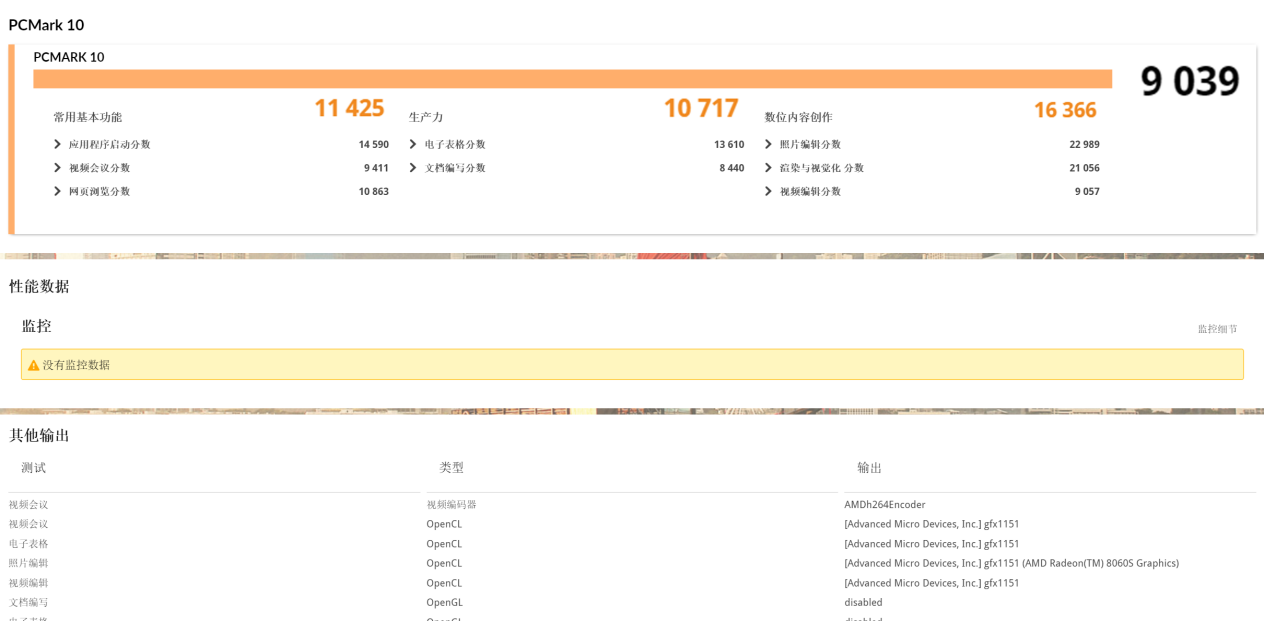Screen dimensions: 1264x621
Task: Click the arrow beside 网页浏览分数
Action: (58, 191)
